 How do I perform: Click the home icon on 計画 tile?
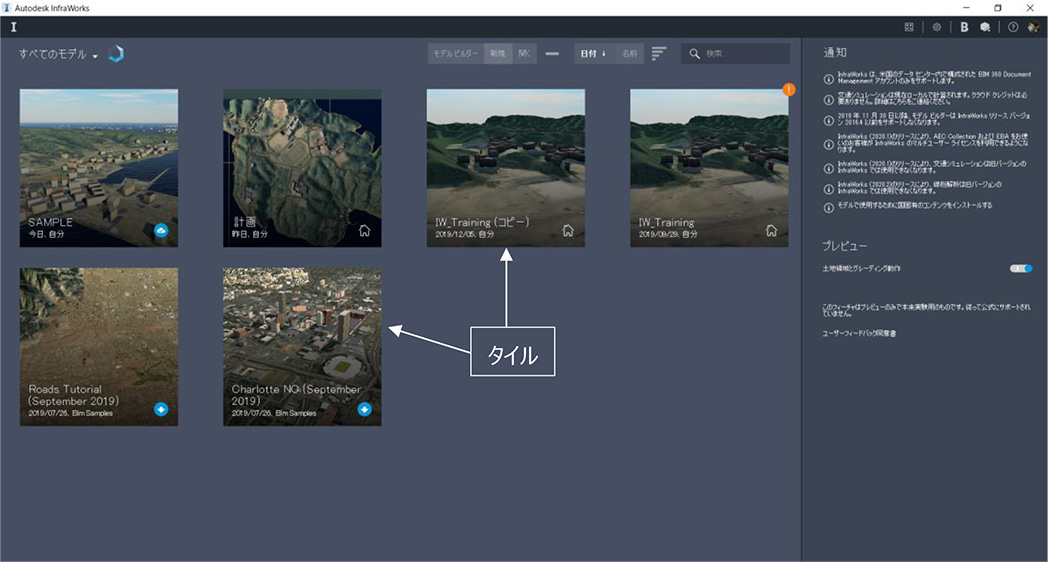point(365,231)
